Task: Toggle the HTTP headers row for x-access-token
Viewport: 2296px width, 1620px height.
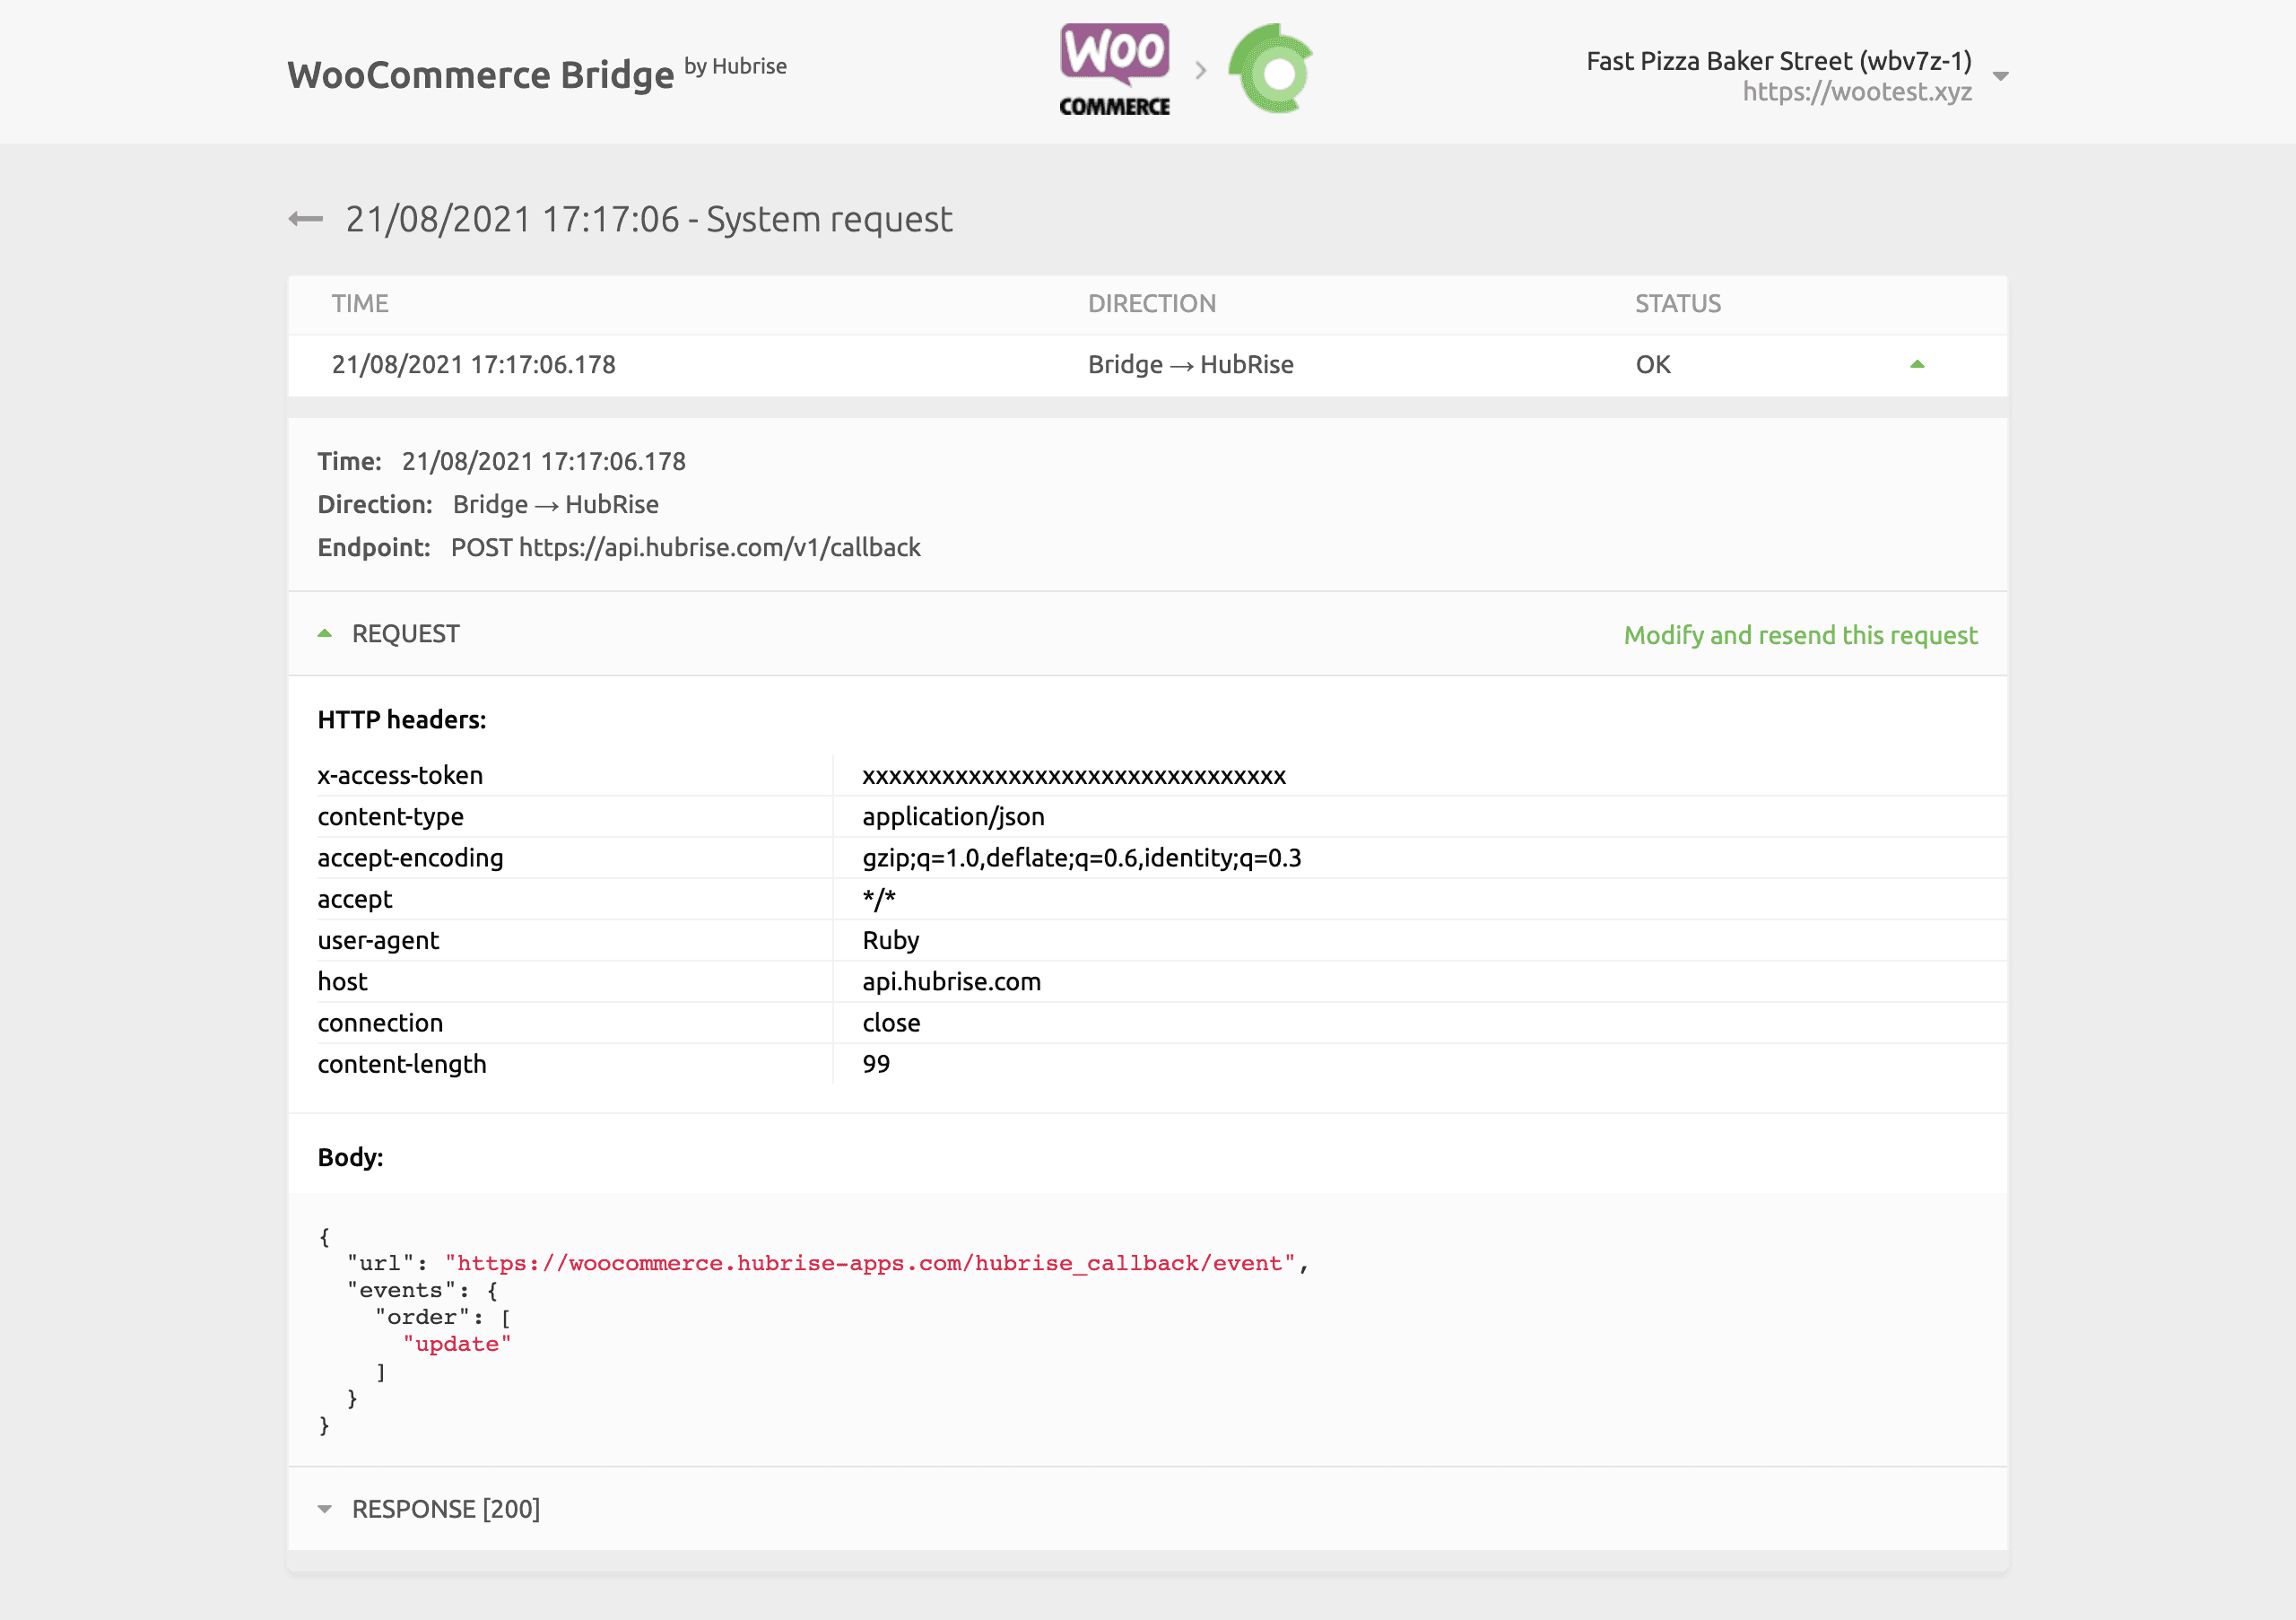Action: click(x=400, y=775)
